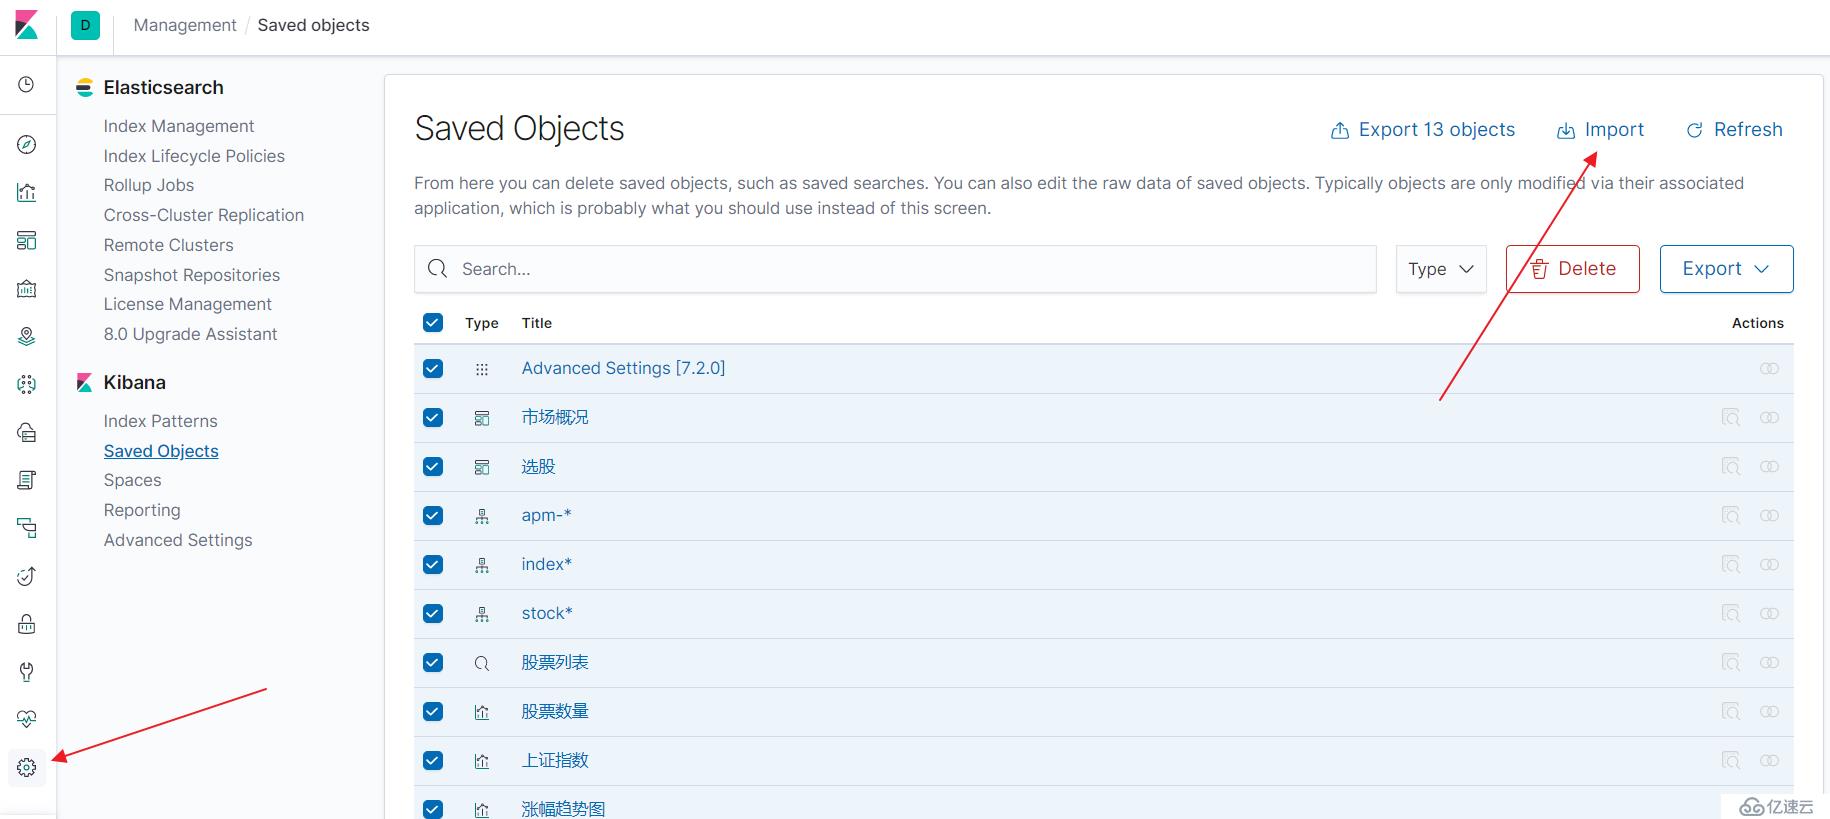Open Advanced Settings in Kibana menu
This screenshot has height=819, width=1830.
tap(178, 540)
